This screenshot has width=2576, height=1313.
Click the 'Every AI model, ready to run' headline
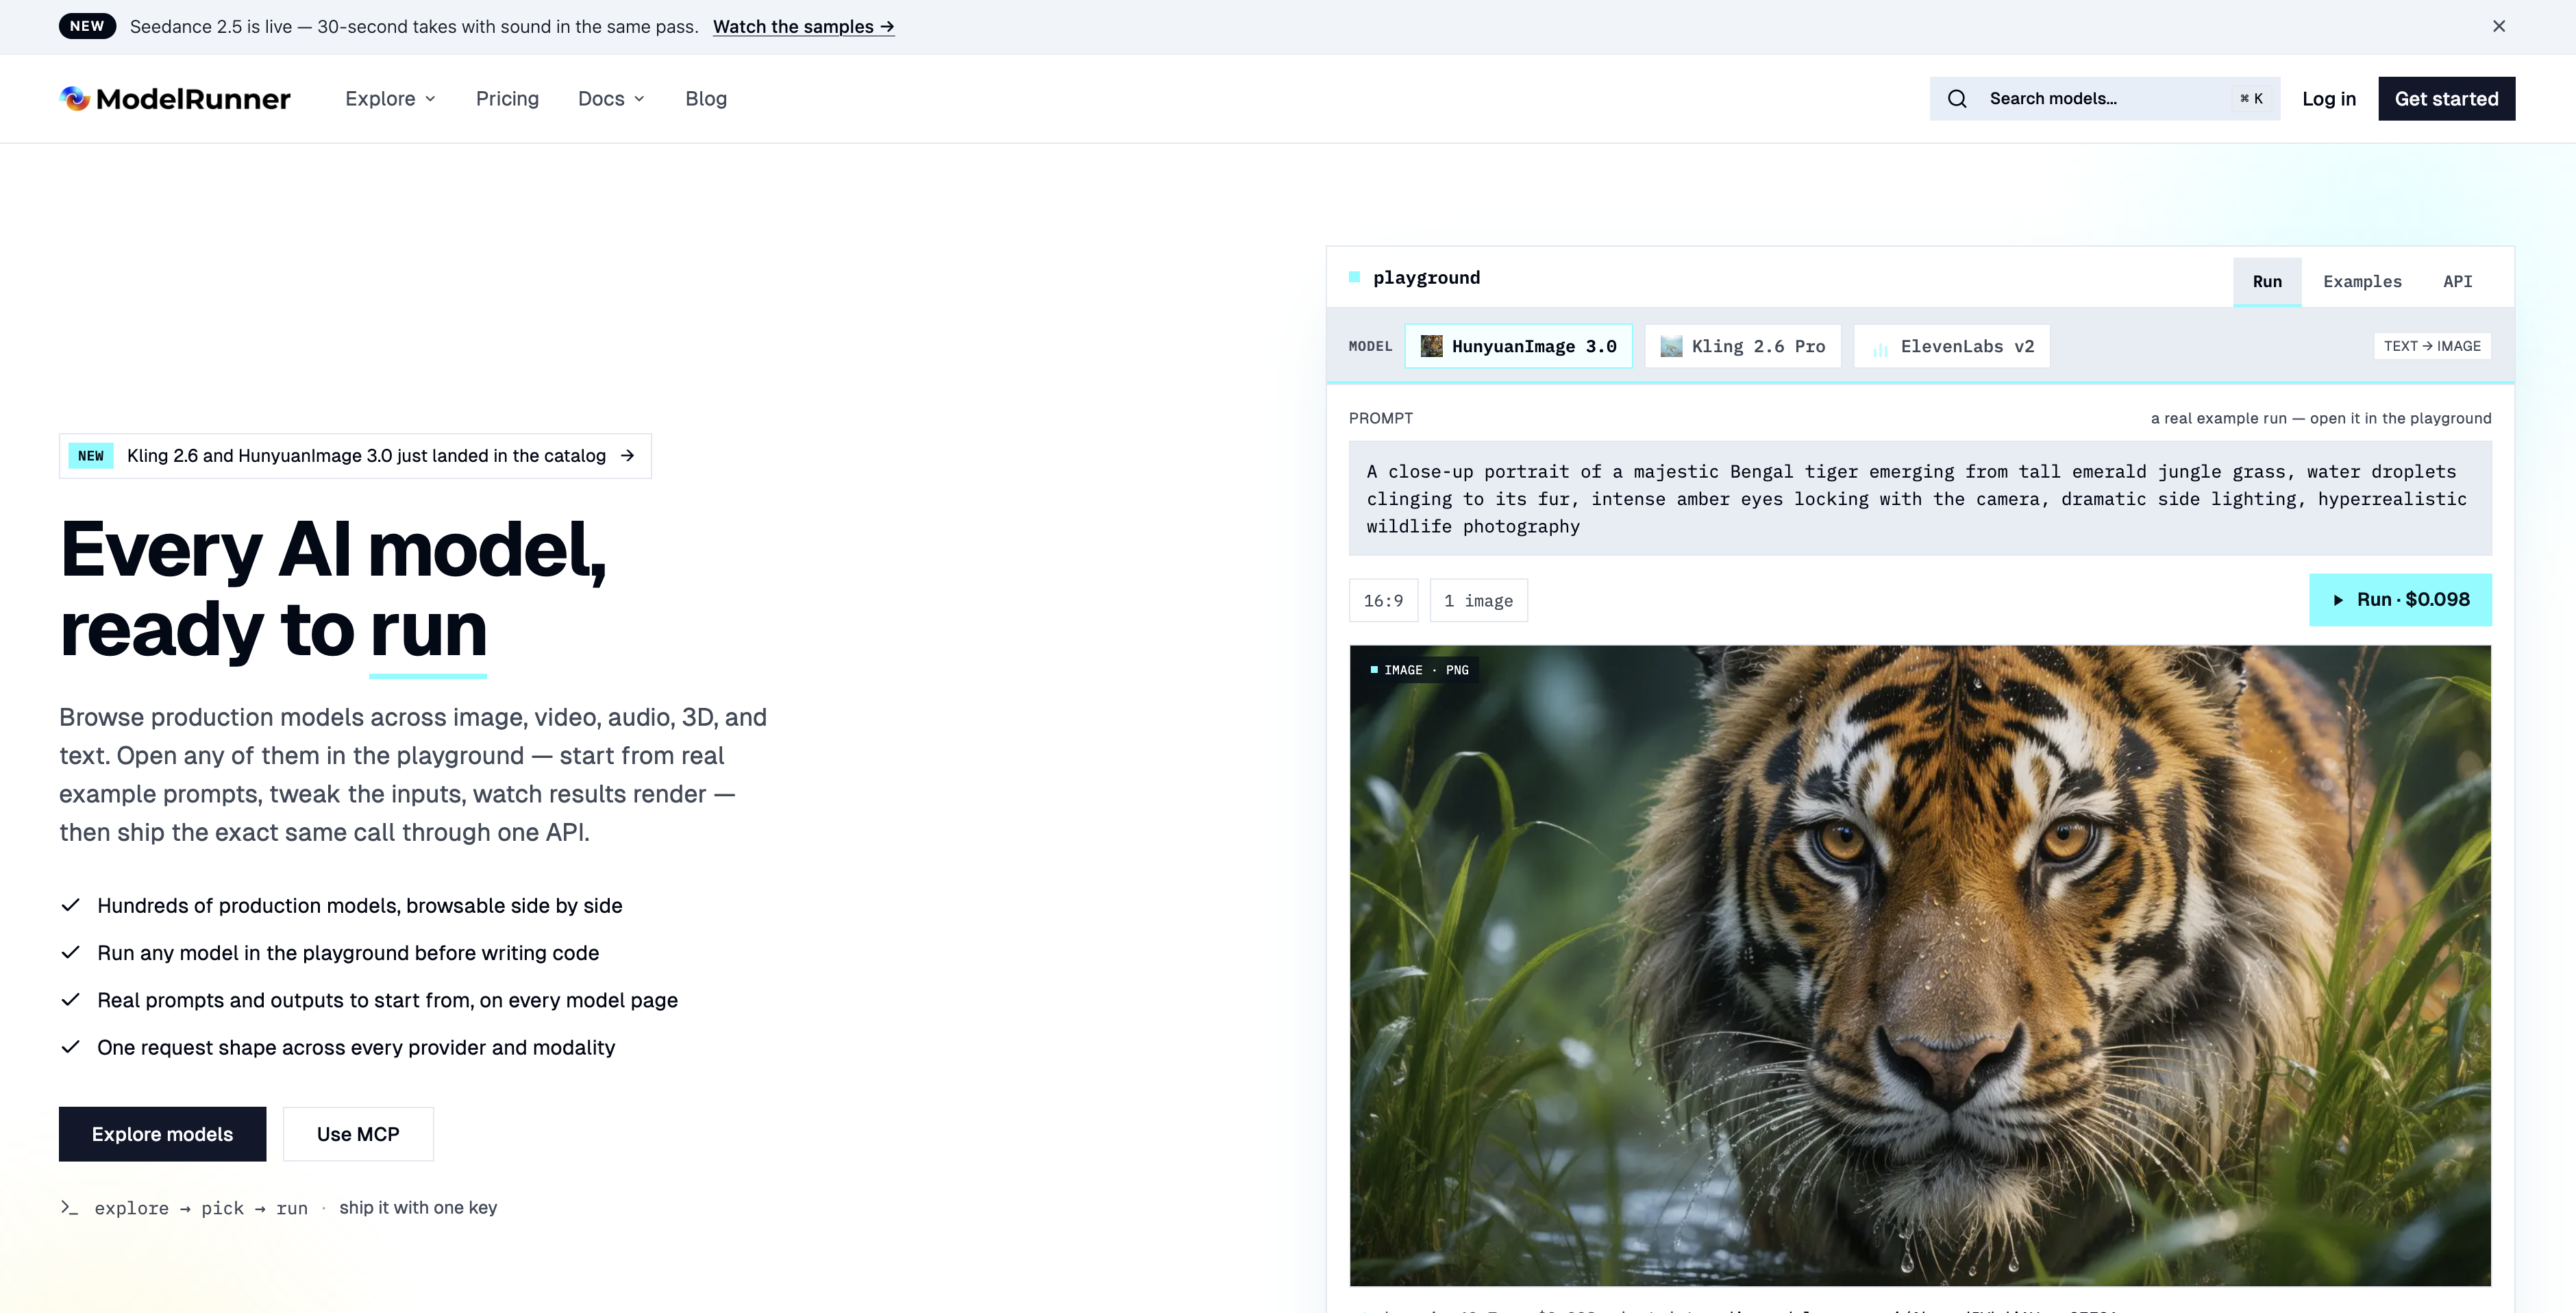pos(333,589)
